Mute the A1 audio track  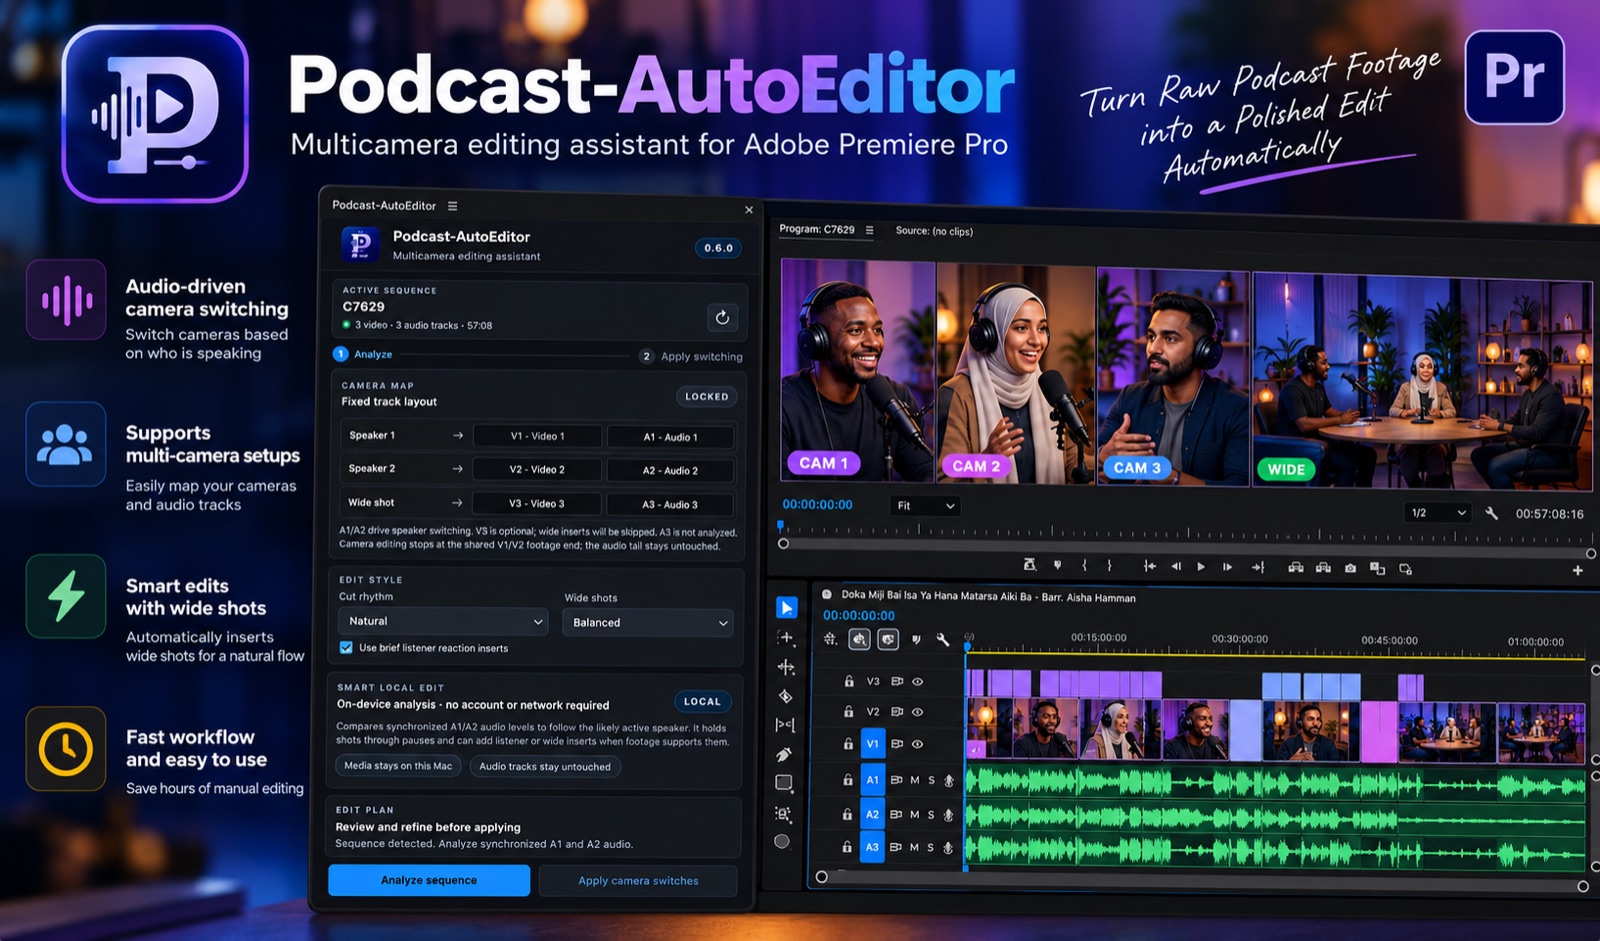click(914, 780)
